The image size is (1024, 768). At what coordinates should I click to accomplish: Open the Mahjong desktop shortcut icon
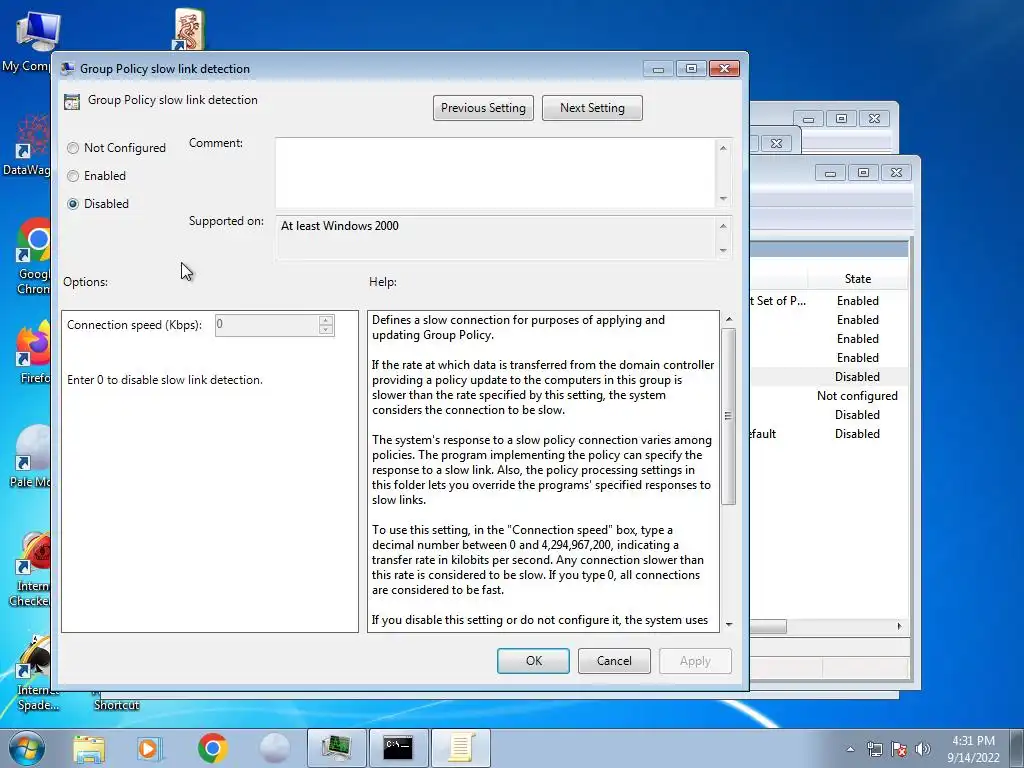tap(189, 29)
